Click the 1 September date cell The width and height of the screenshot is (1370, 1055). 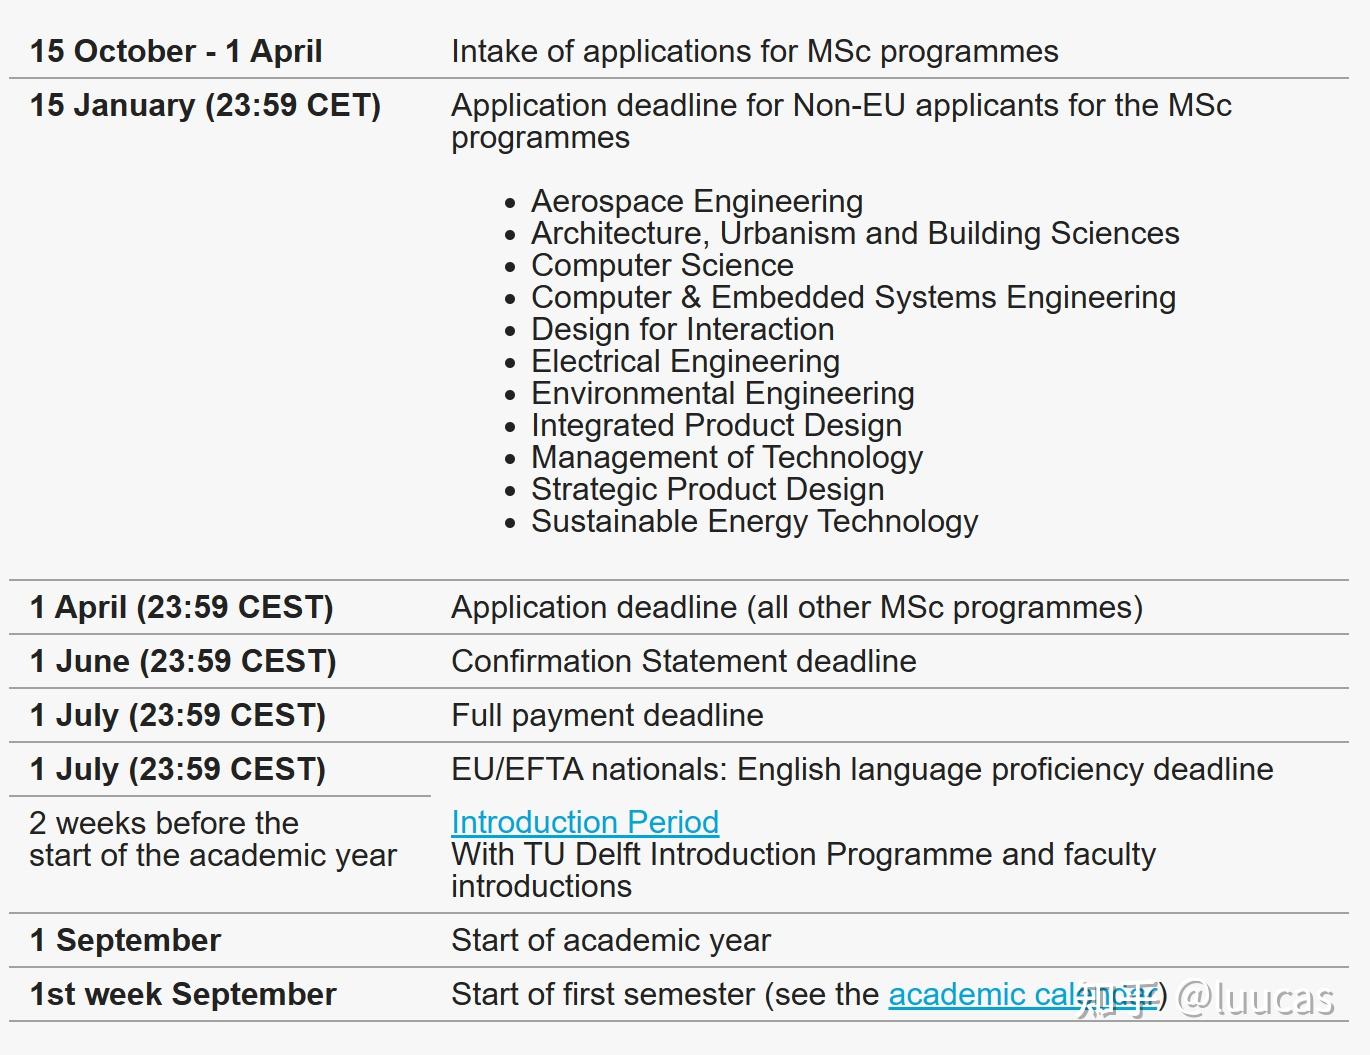(125, 940)
